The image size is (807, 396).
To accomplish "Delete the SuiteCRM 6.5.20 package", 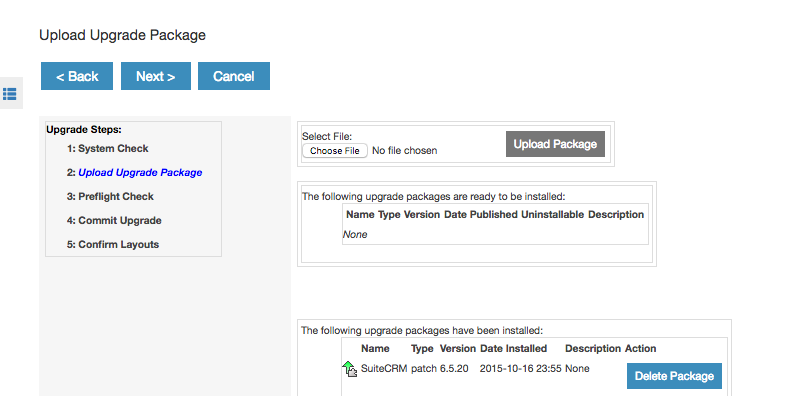I will tap(674, 376).
